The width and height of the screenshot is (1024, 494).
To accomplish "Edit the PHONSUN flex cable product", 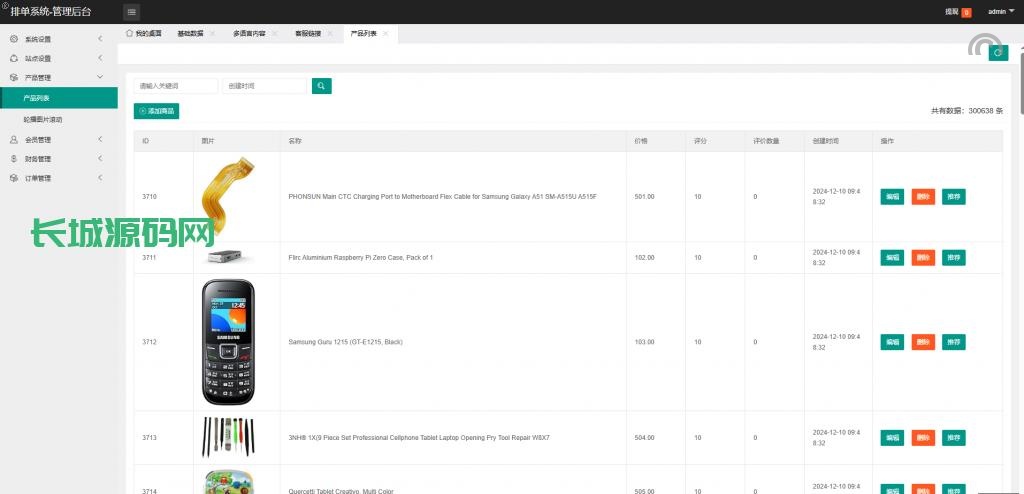I will 892,197.
